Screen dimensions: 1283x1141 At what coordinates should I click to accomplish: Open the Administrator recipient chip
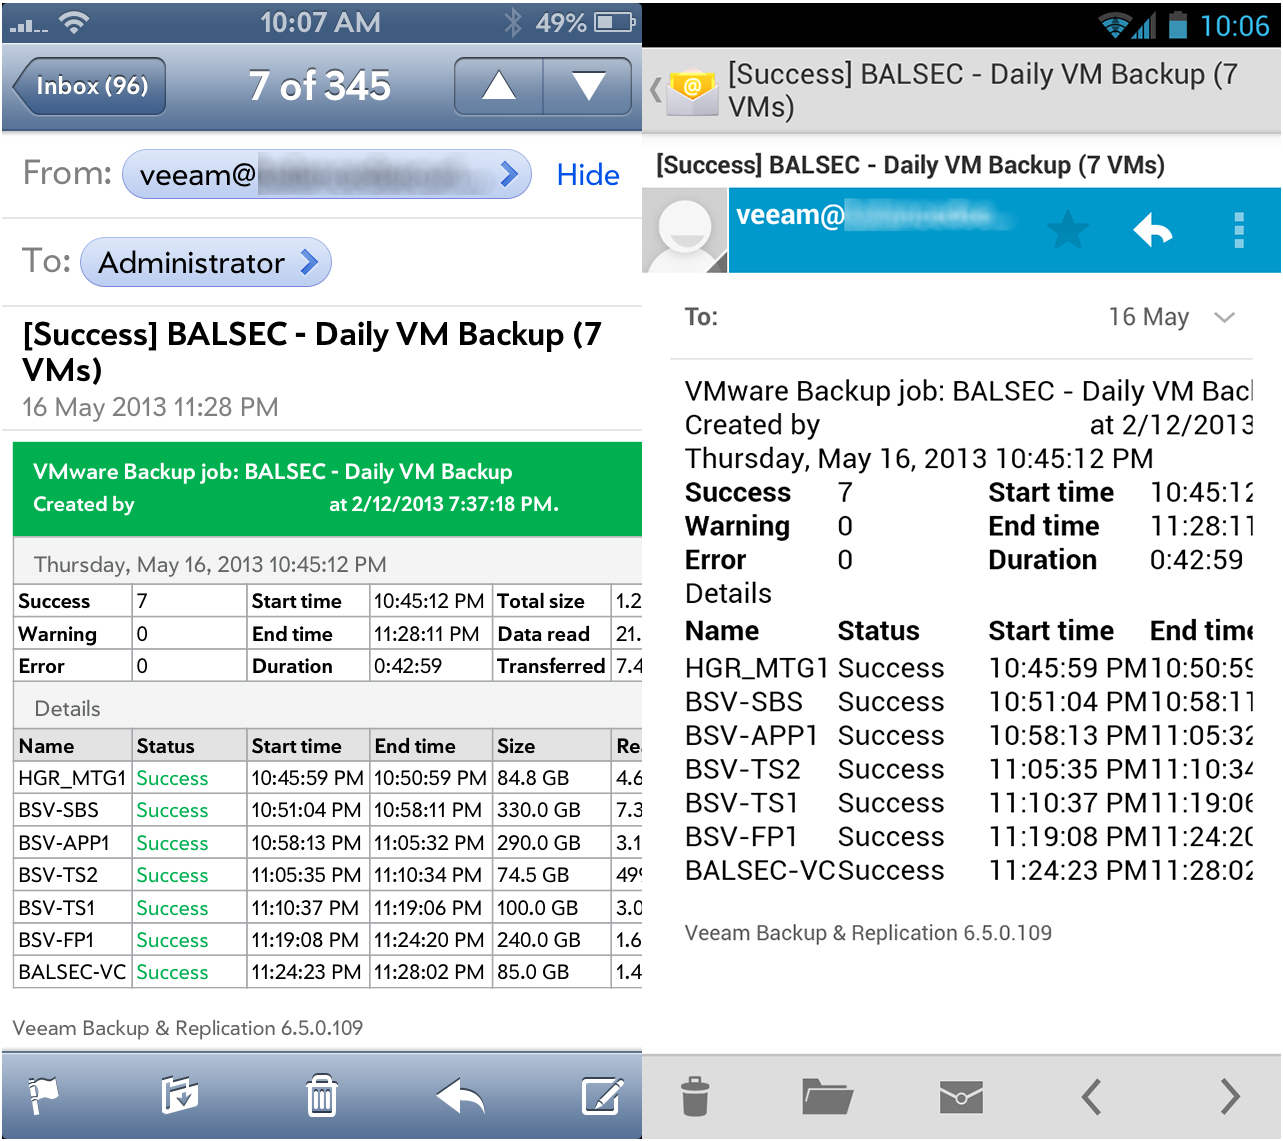205,262
